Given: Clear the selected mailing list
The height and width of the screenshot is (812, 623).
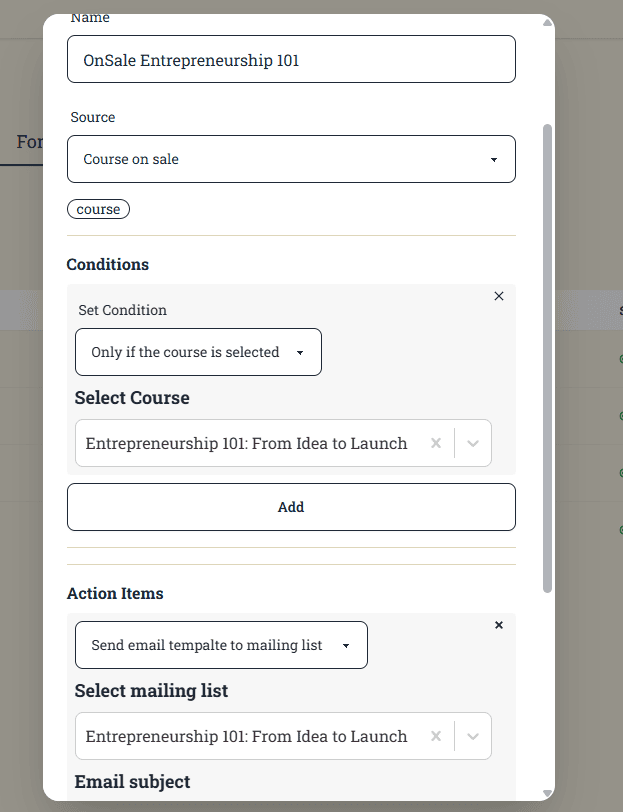Looking at the screenshot, I should click(x=436, y=736).
